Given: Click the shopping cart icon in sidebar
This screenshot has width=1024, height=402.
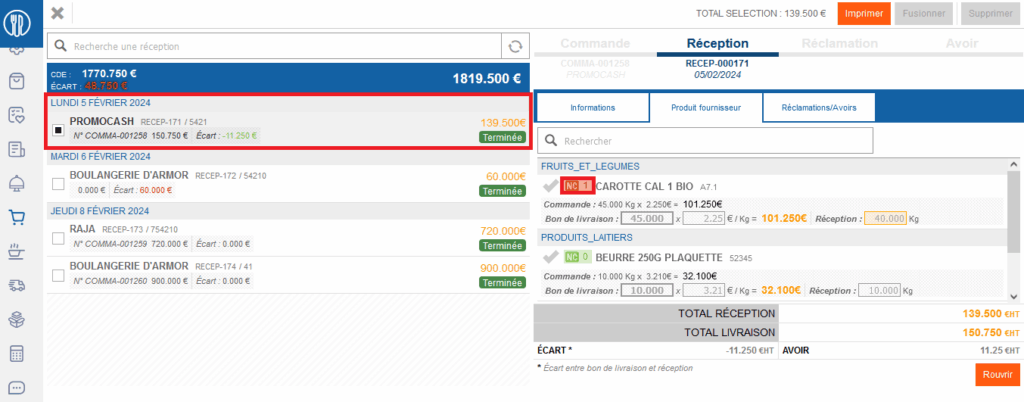Looking at the screenshot, I should 17,217.
